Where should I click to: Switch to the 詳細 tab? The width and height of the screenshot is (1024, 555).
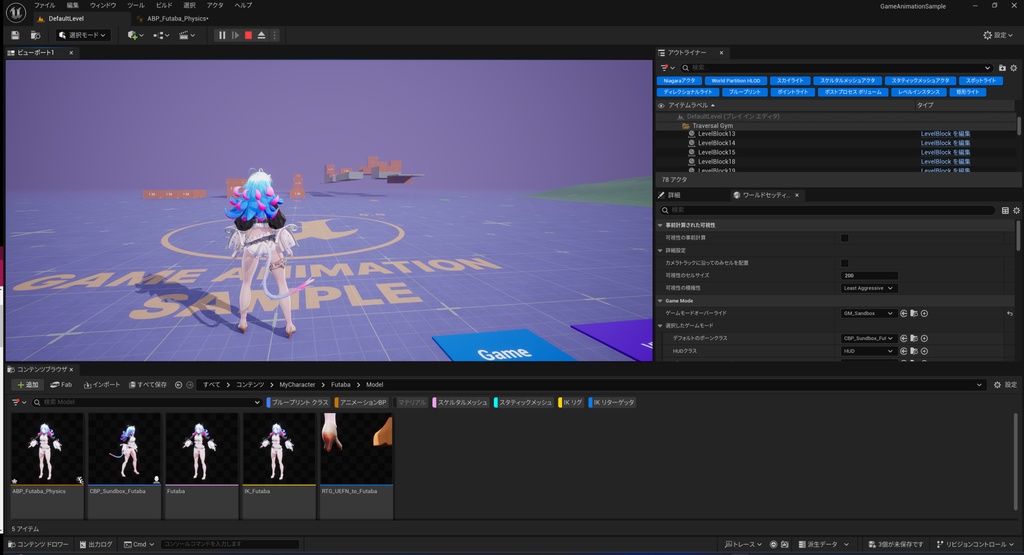673,195
